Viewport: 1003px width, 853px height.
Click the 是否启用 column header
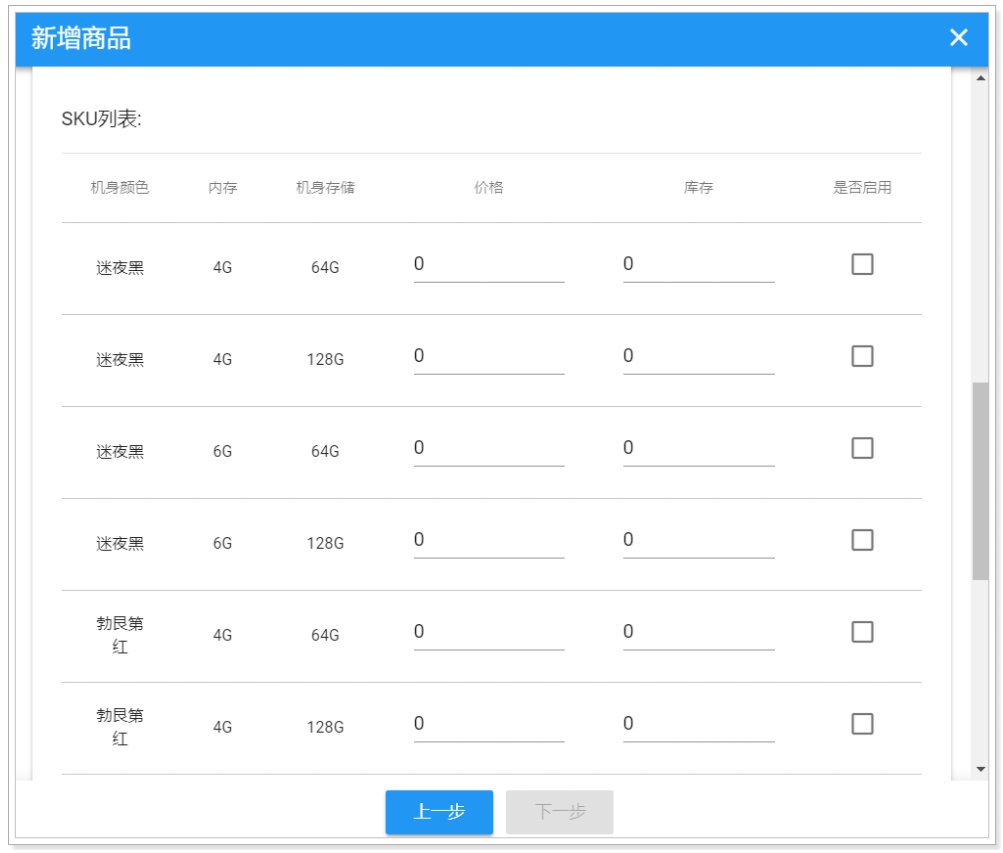pyautogui.click(x=861, y=187)
